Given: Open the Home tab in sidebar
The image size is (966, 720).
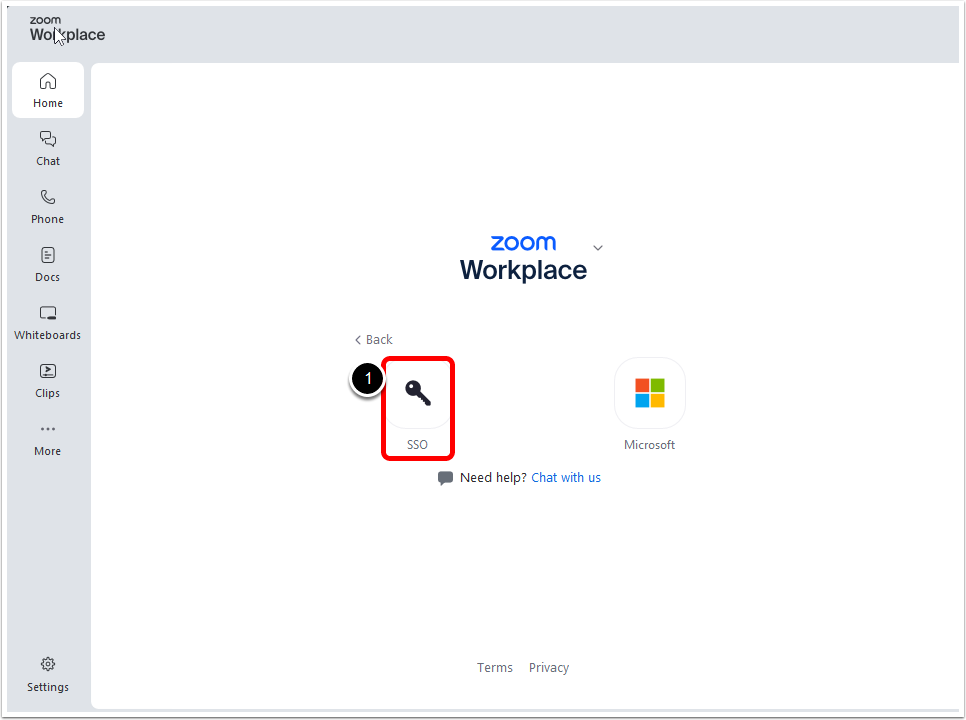Looking at the screenshot, I should coord(48,90).
